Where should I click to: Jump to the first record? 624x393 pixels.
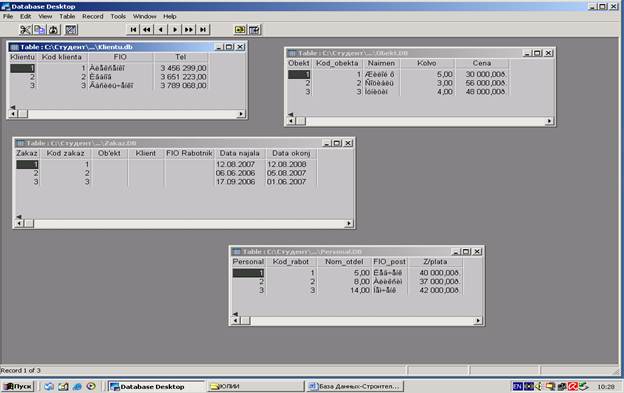(x=133, y=29)
